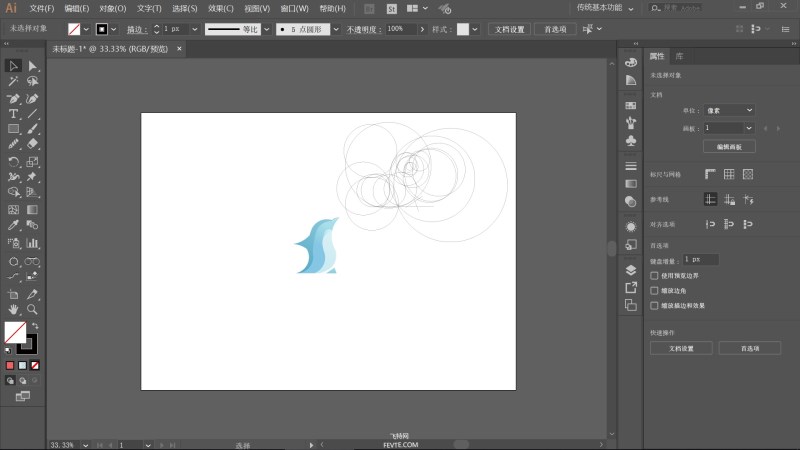800x450 pixels.
Task: Select the Lasso tool
Action: [32, 81]
